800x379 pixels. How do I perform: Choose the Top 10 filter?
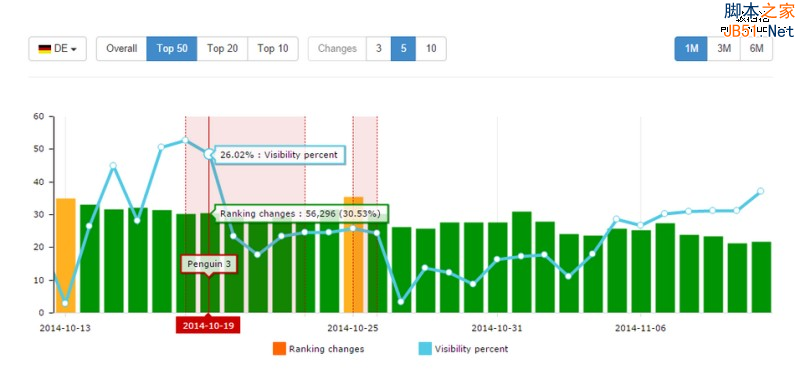(273, 49)
